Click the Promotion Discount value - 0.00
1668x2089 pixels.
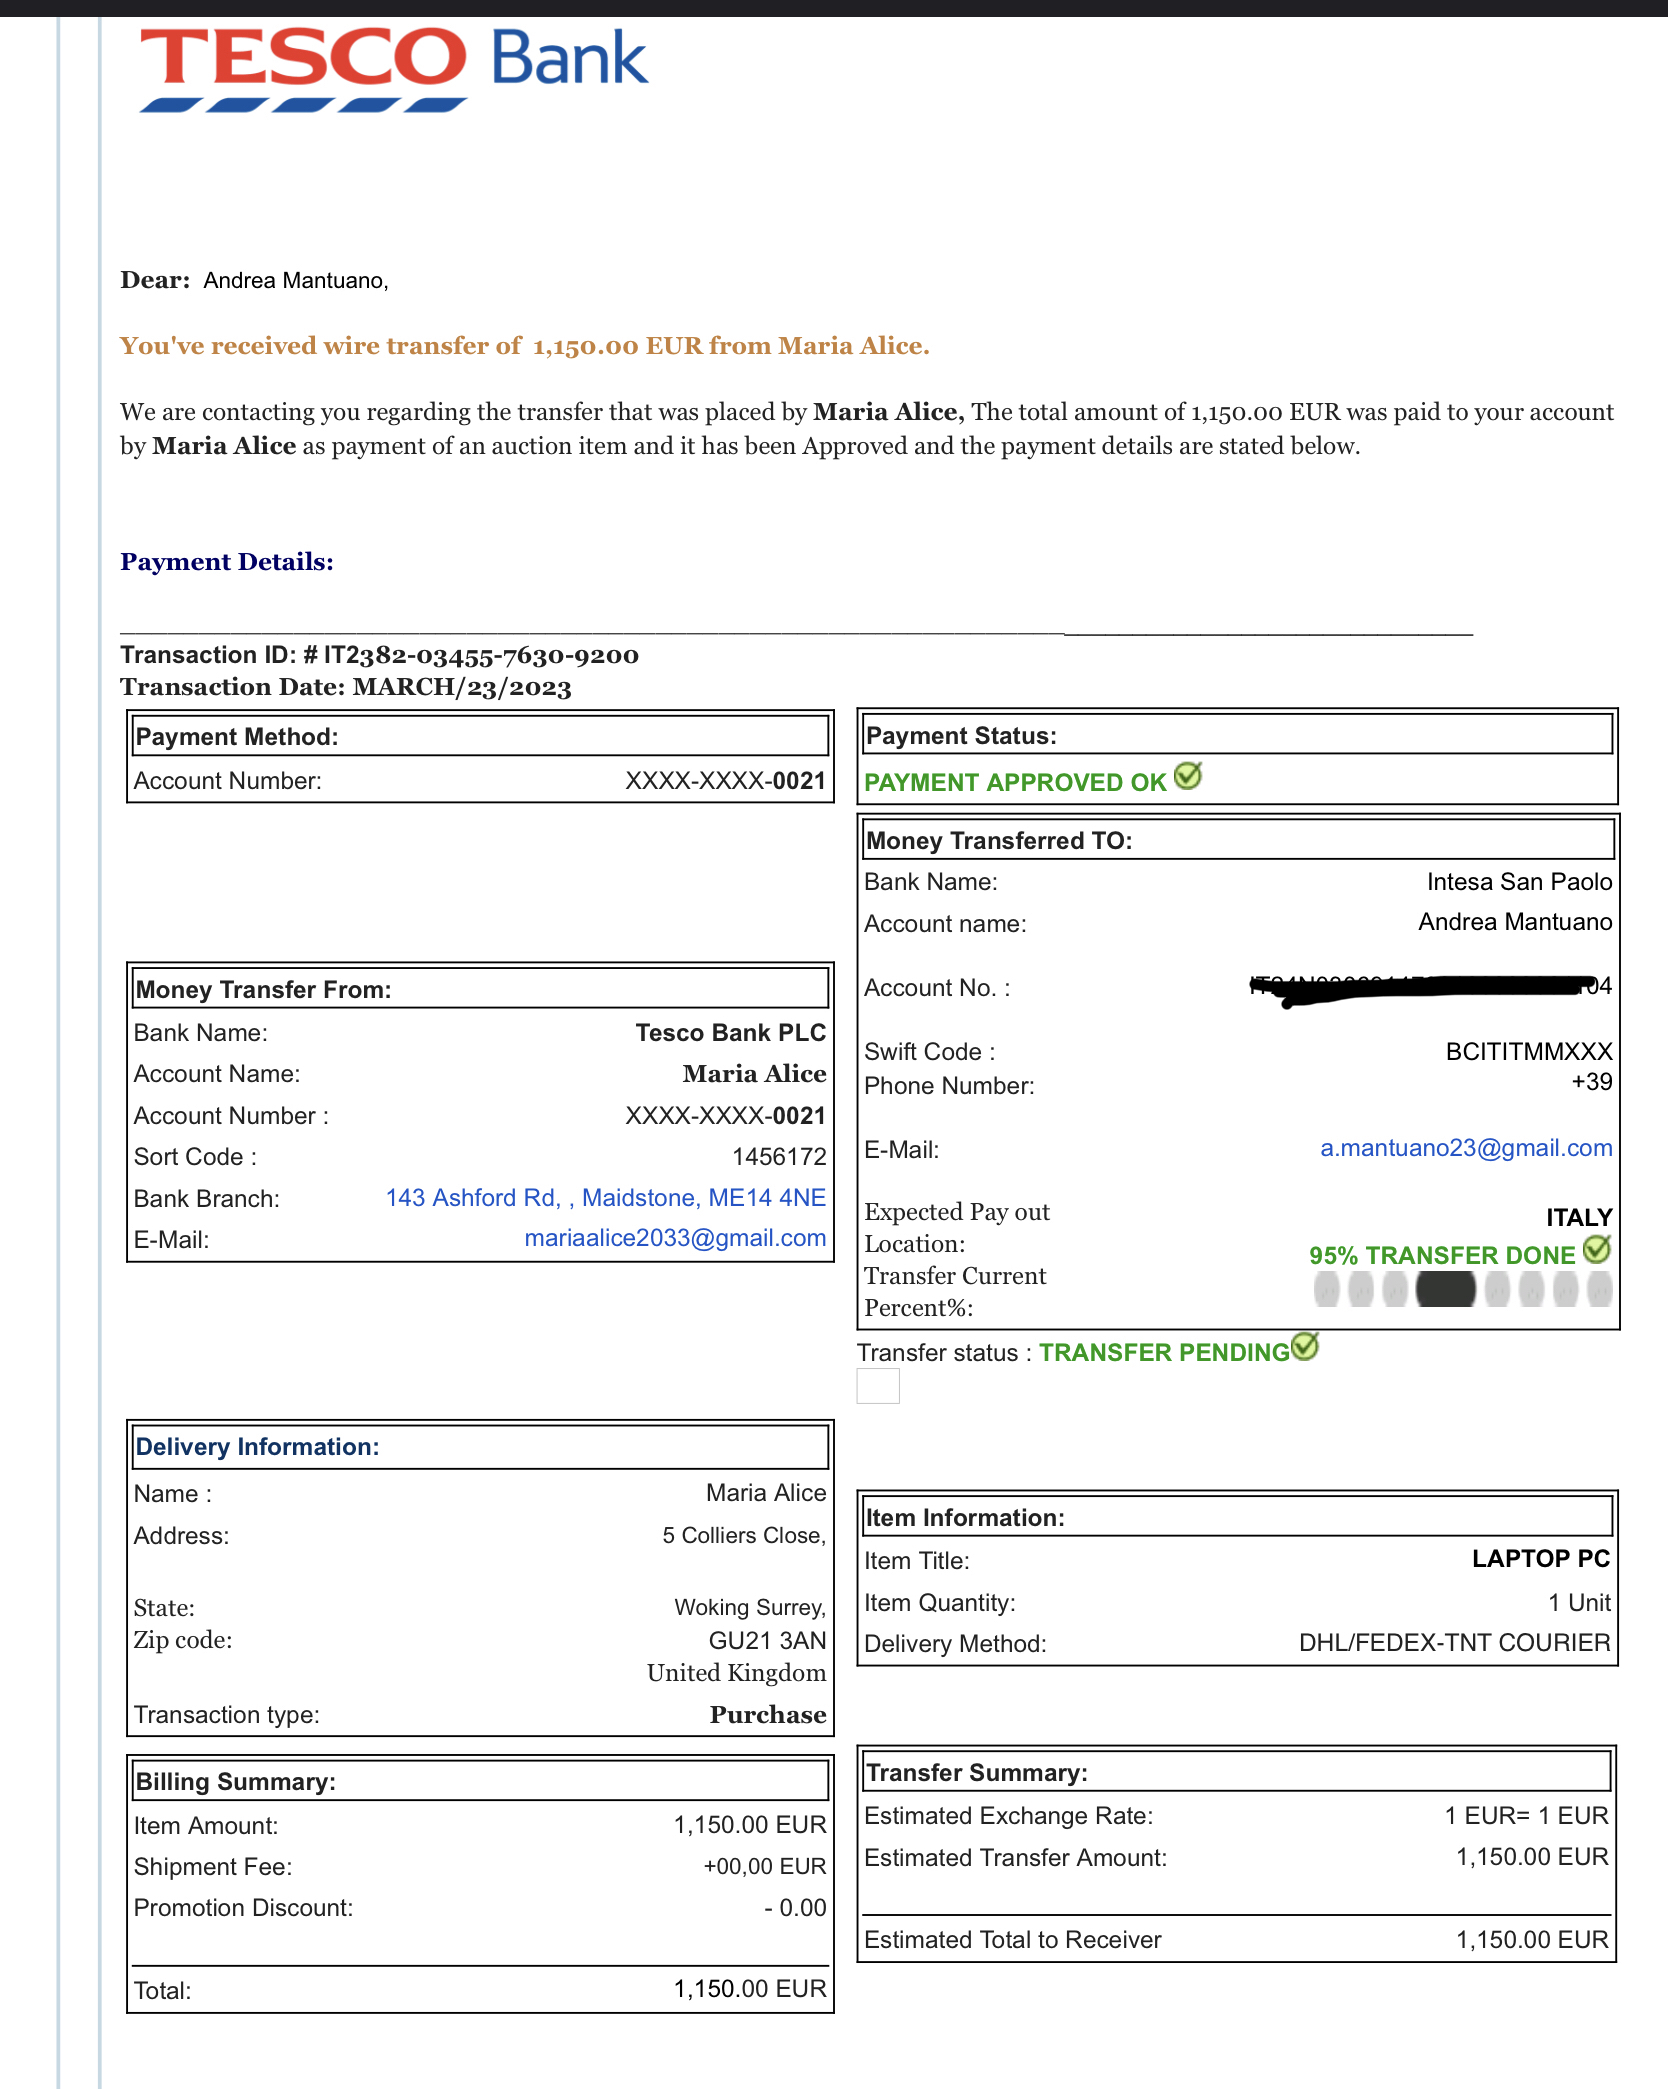[795, 1908]
